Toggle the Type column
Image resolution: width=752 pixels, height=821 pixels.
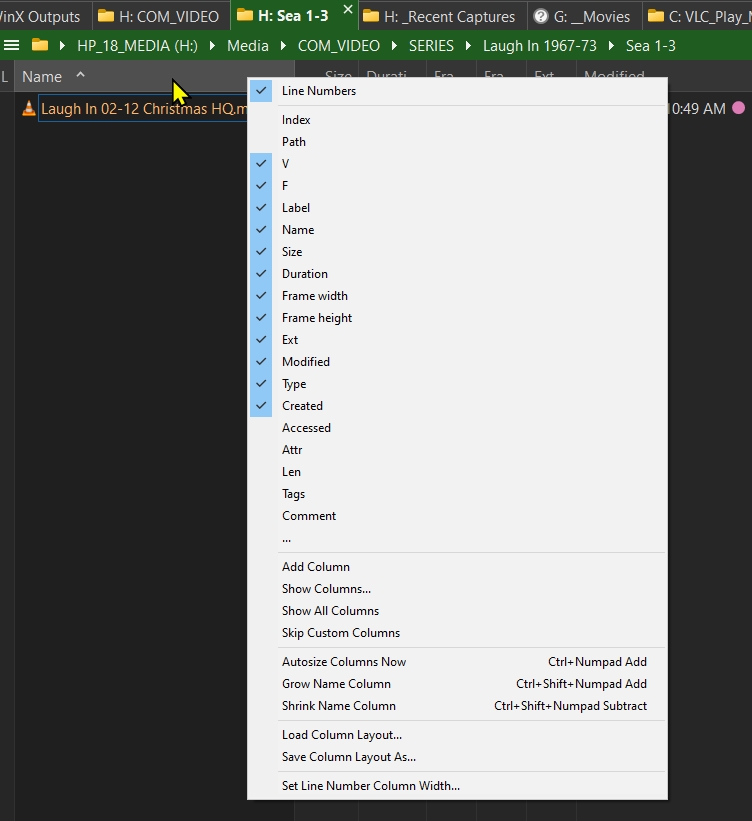(x=458, y=384)
